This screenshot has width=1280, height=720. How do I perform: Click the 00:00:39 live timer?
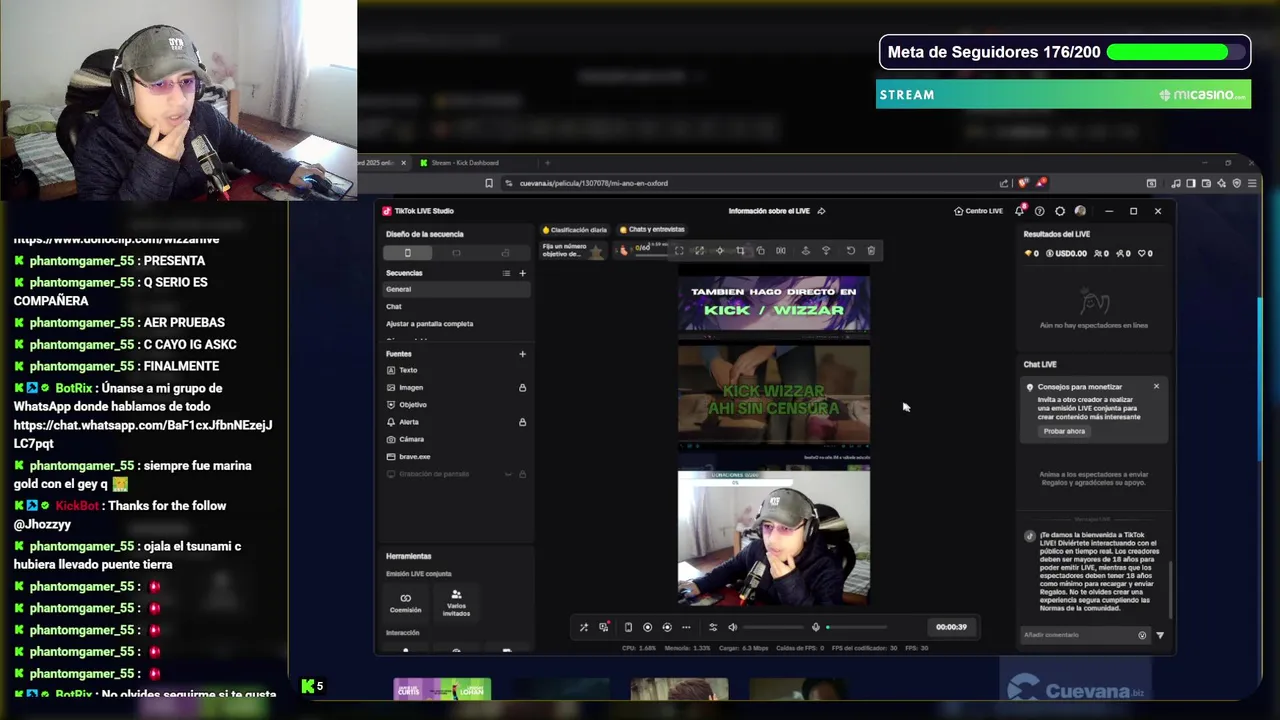pyautogui.click(x=951, y=627)
